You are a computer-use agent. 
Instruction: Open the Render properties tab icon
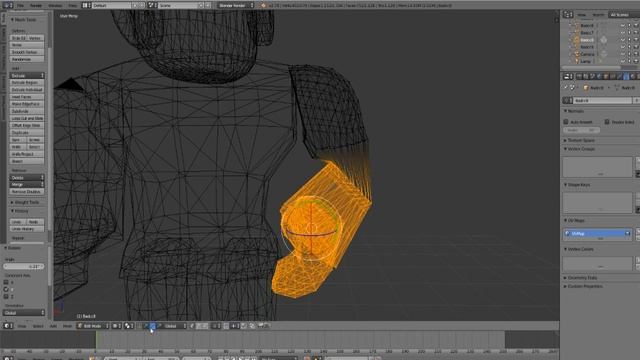(x=579, y=76)
